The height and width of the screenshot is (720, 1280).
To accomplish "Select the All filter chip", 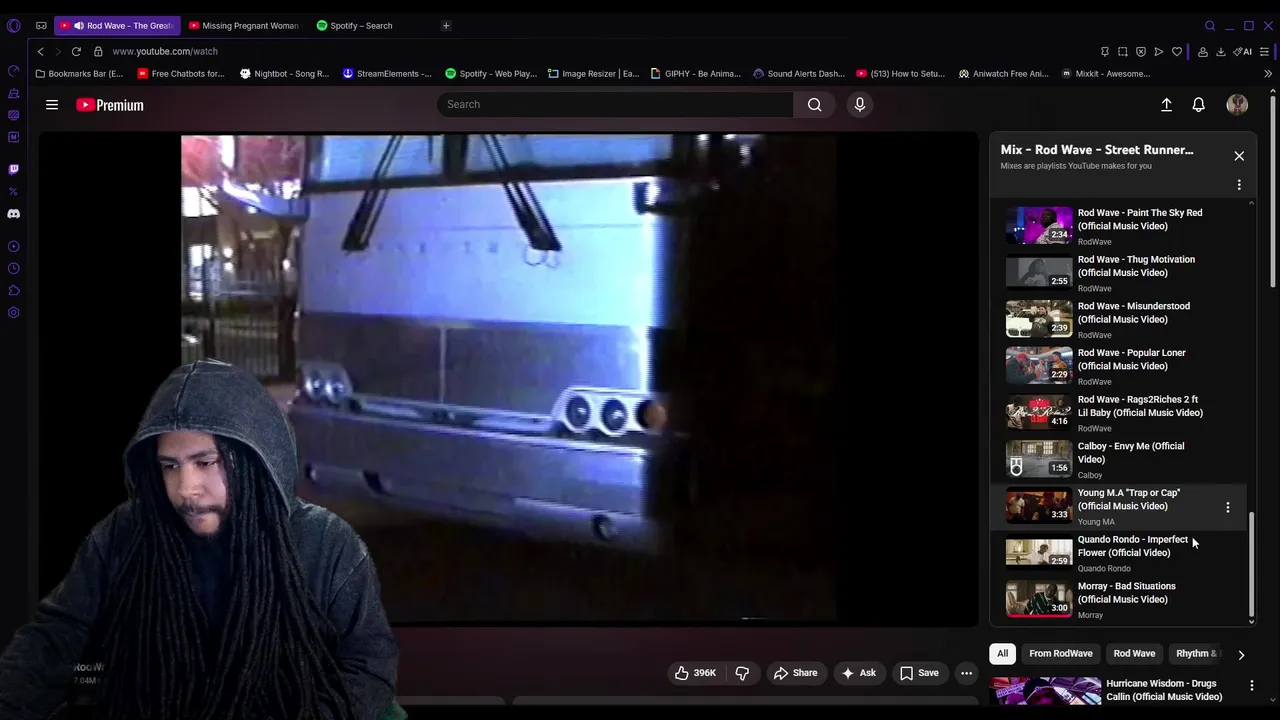I will [x=1002, y=654].
